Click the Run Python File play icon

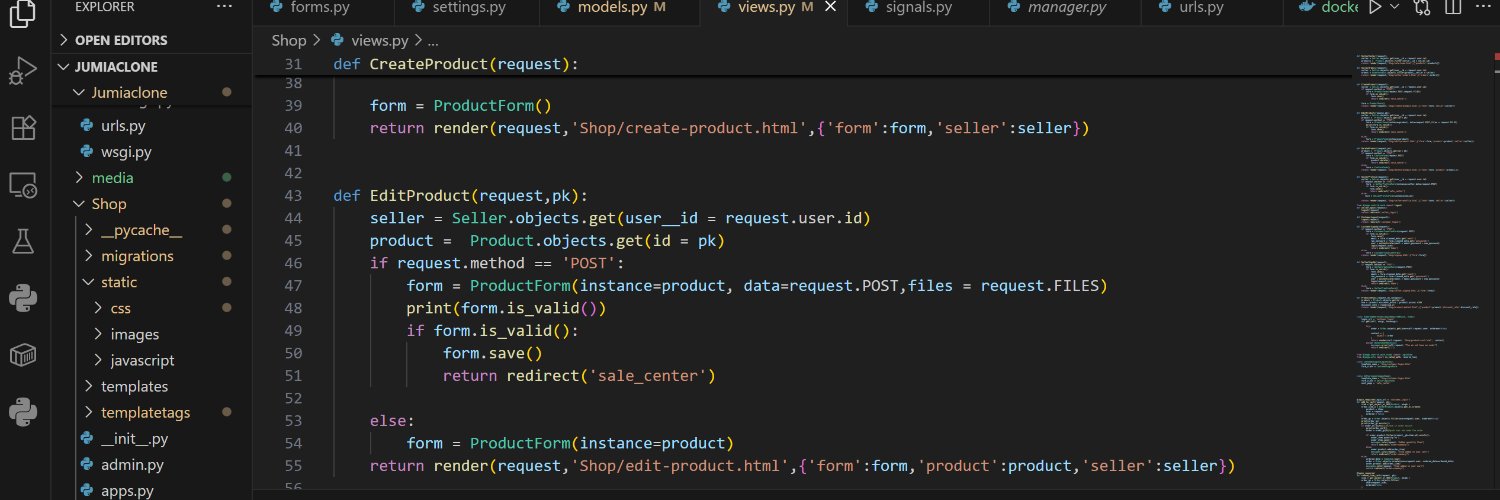pyautogui.click(x=1376, y=8)
